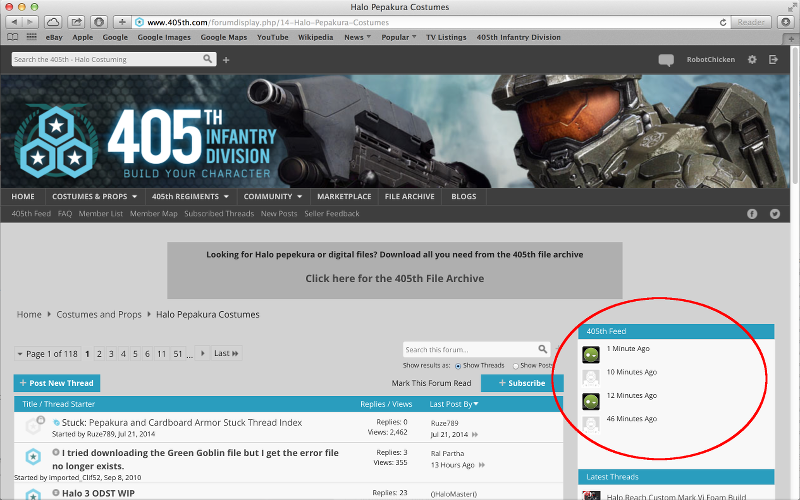Click Stuck thread index status icon

(34, 426)
